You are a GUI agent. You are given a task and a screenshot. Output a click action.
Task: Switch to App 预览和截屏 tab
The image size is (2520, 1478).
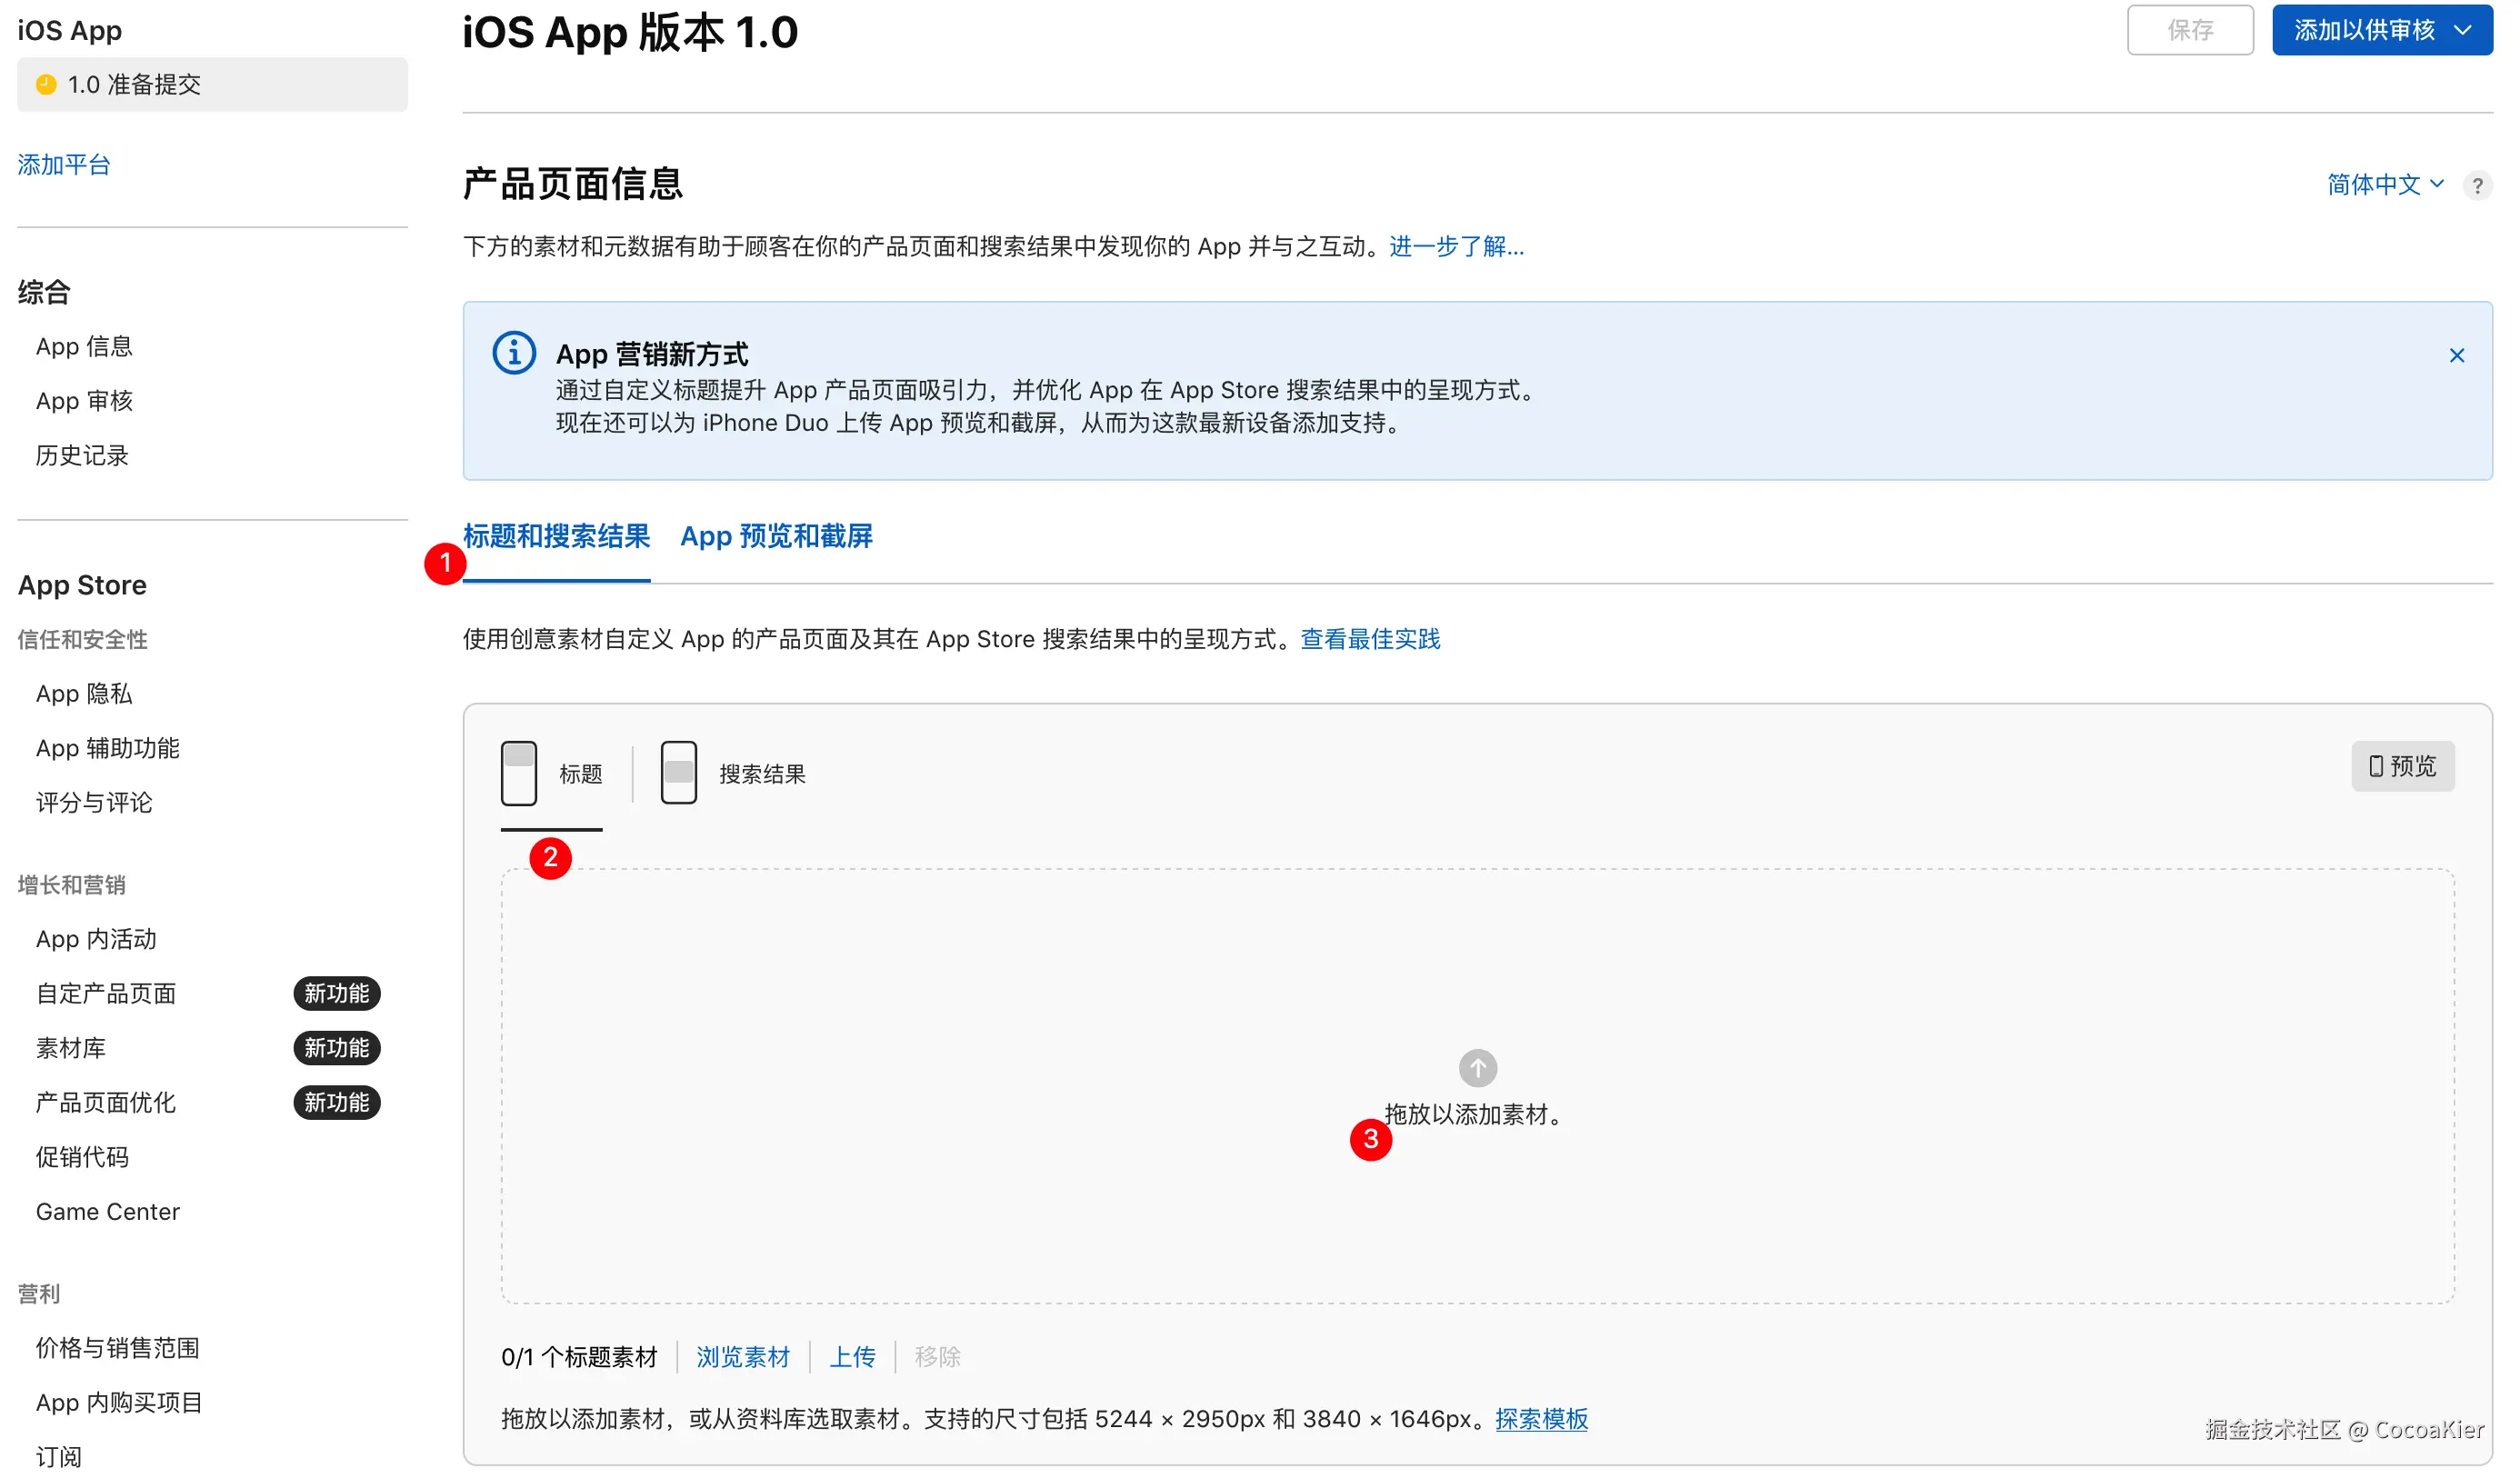(x=776, y=537)
